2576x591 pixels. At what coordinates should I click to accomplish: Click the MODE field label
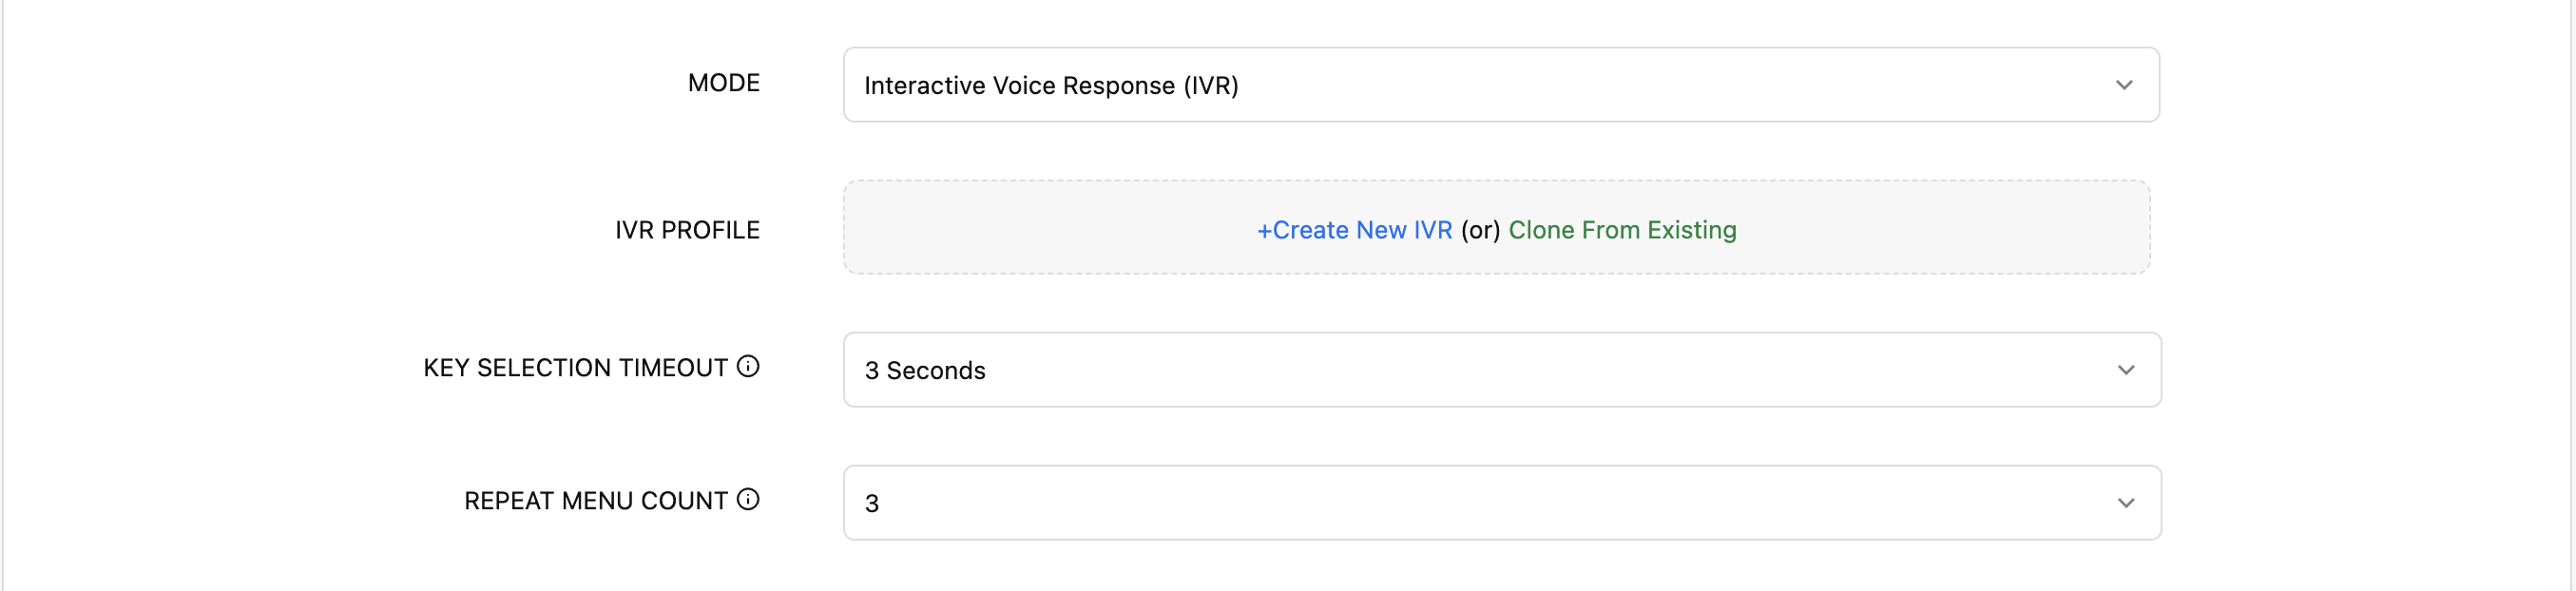[723, 83]
